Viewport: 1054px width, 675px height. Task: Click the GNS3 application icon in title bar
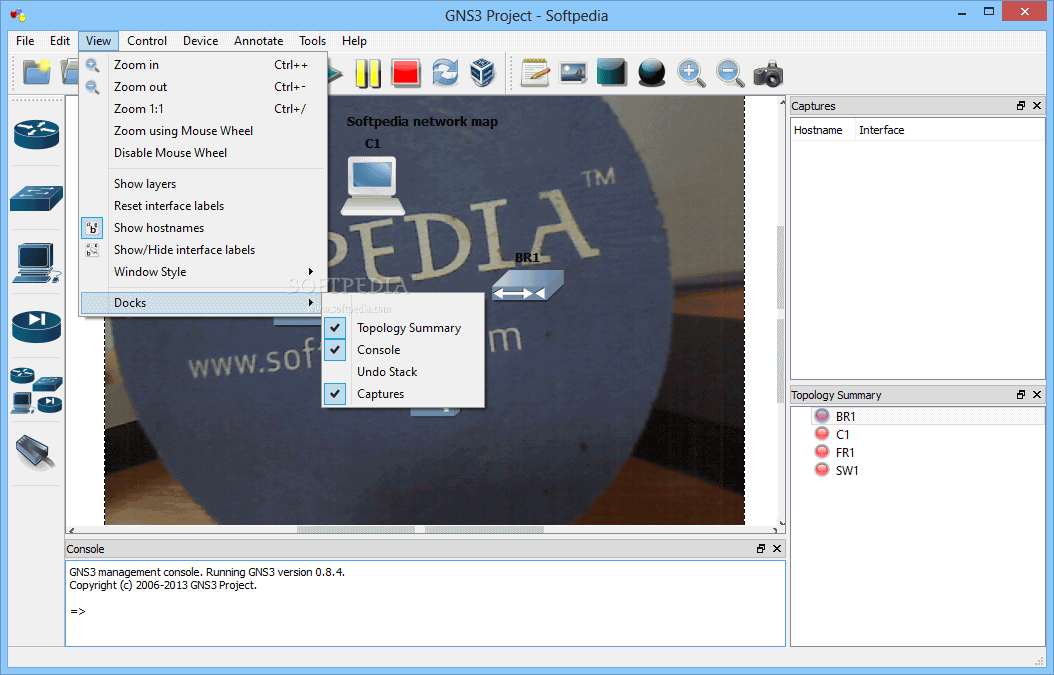pos(17,14)
